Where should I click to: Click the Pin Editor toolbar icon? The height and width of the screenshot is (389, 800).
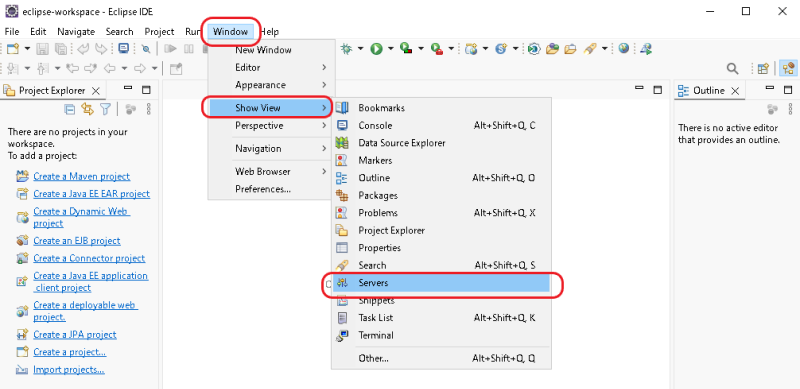coord(176,68)
